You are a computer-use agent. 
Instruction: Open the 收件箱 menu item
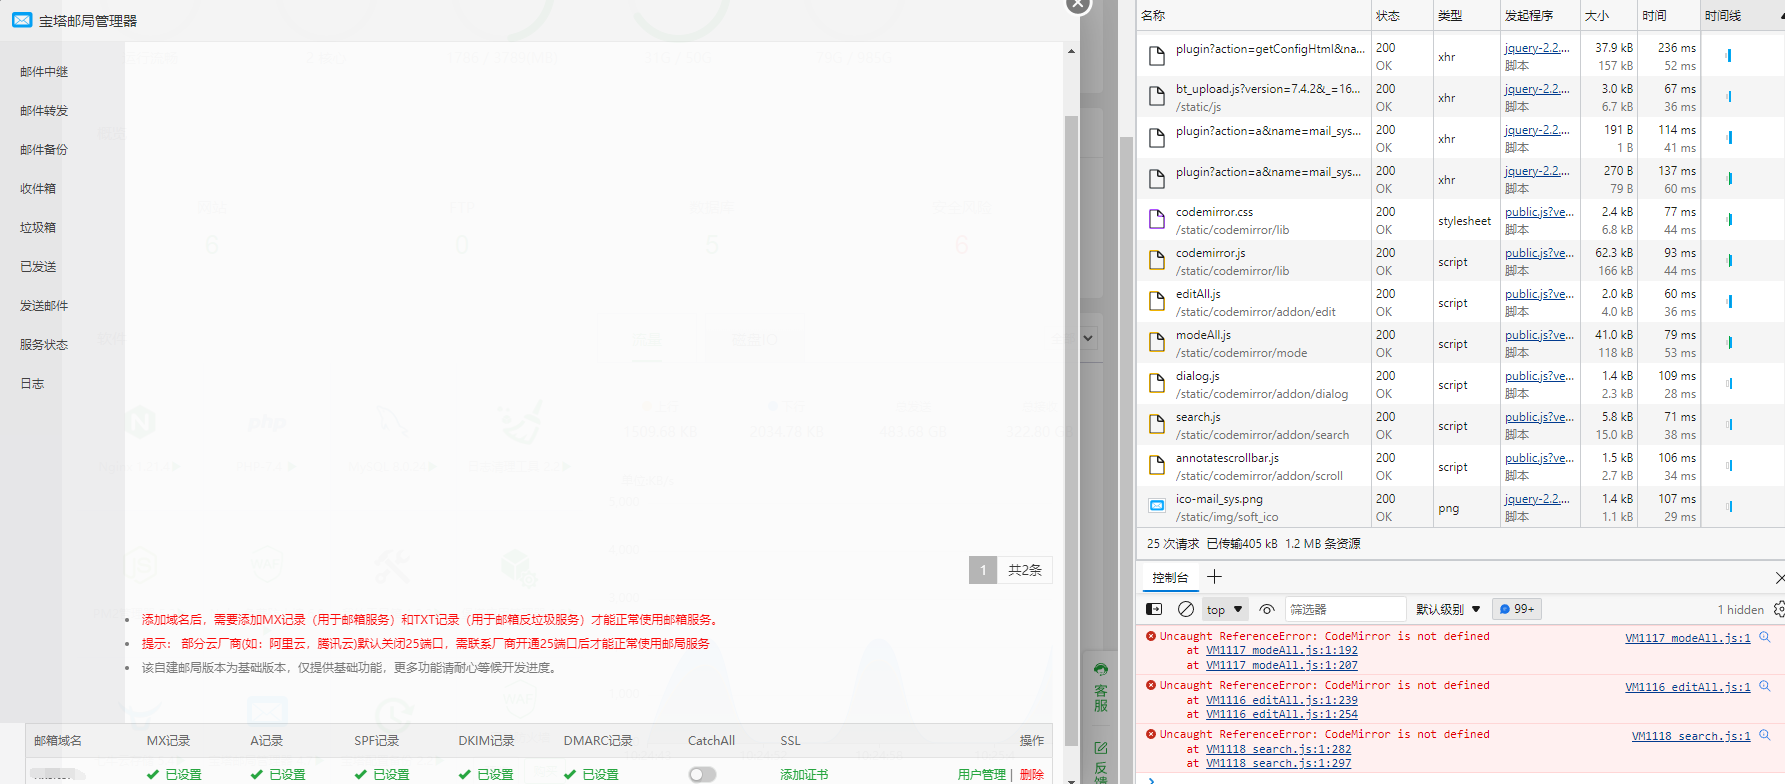coord(38,189)
